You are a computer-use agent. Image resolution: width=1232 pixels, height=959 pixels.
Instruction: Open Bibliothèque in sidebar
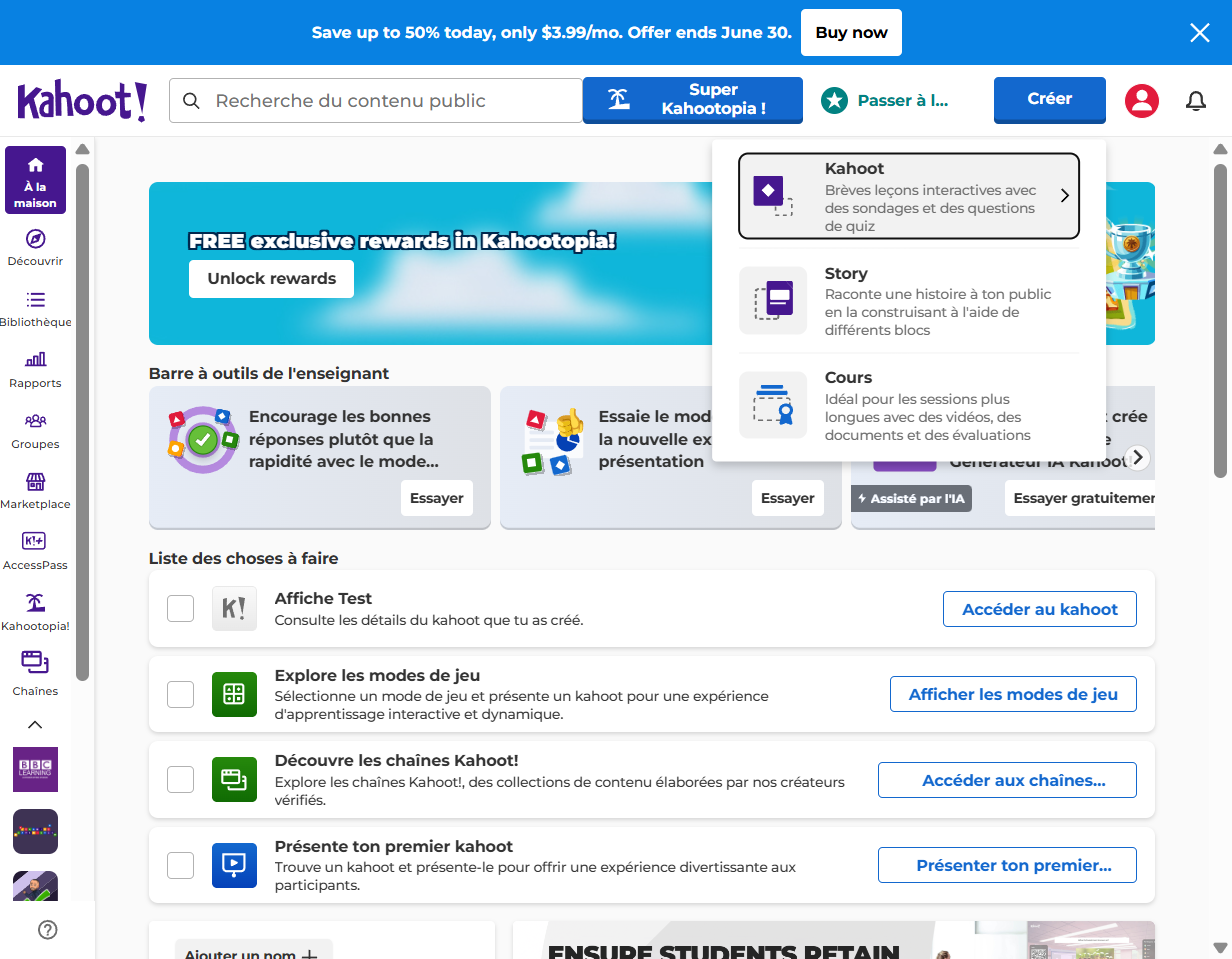(35, 309)
